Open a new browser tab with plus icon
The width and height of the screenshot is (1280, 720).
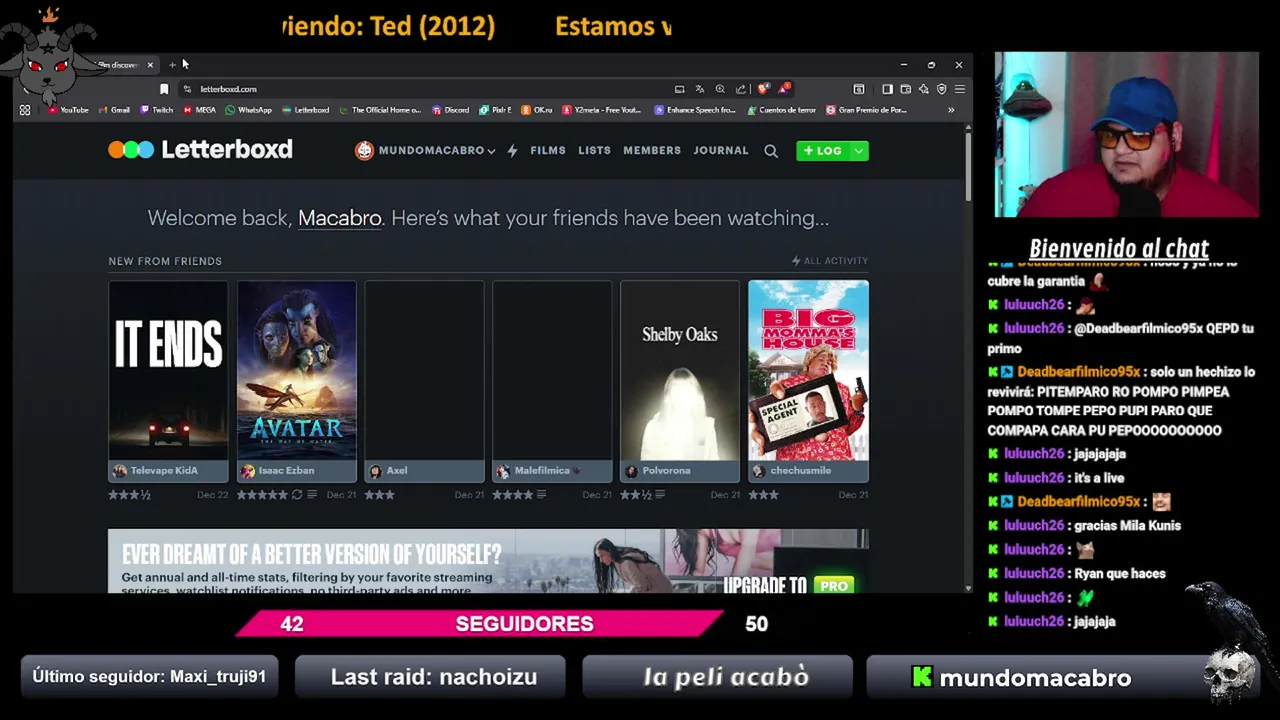pos(172,65)
